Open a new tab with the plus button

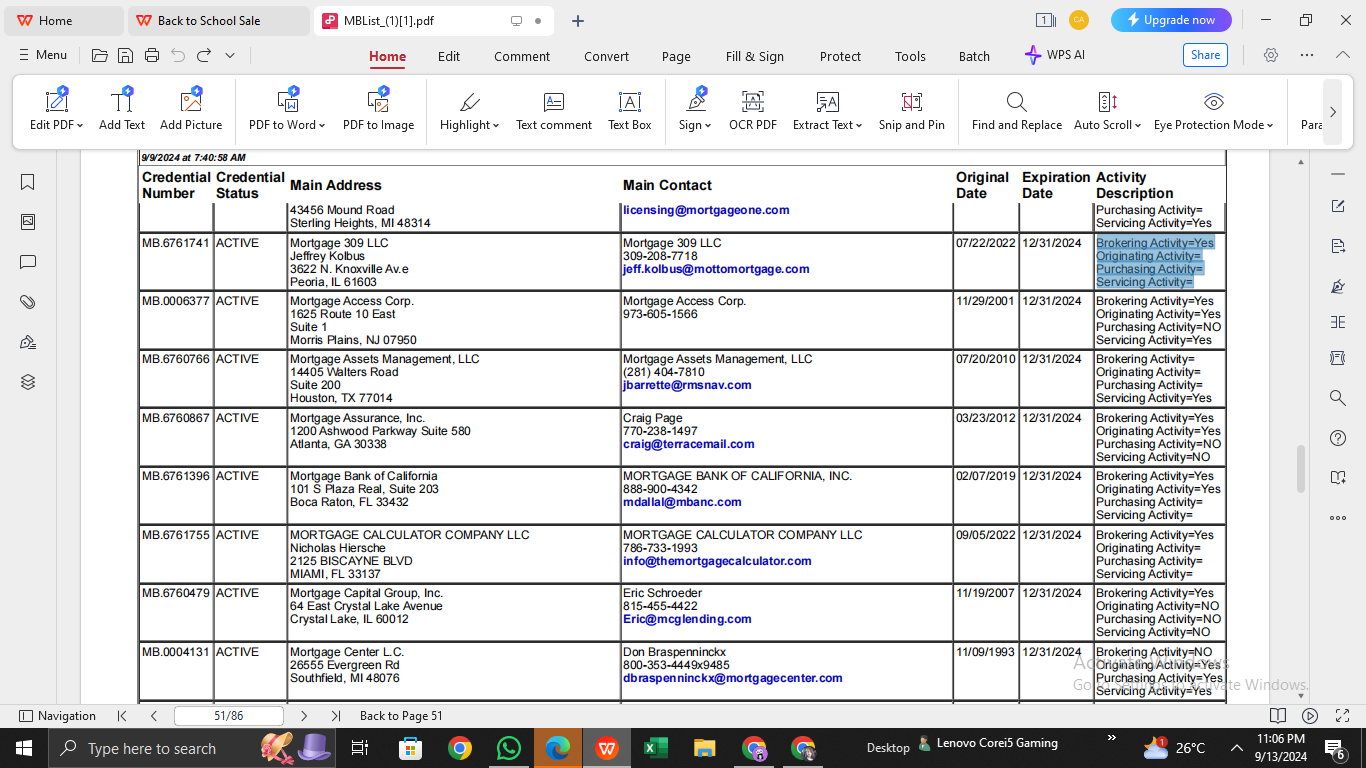point(578,21)
